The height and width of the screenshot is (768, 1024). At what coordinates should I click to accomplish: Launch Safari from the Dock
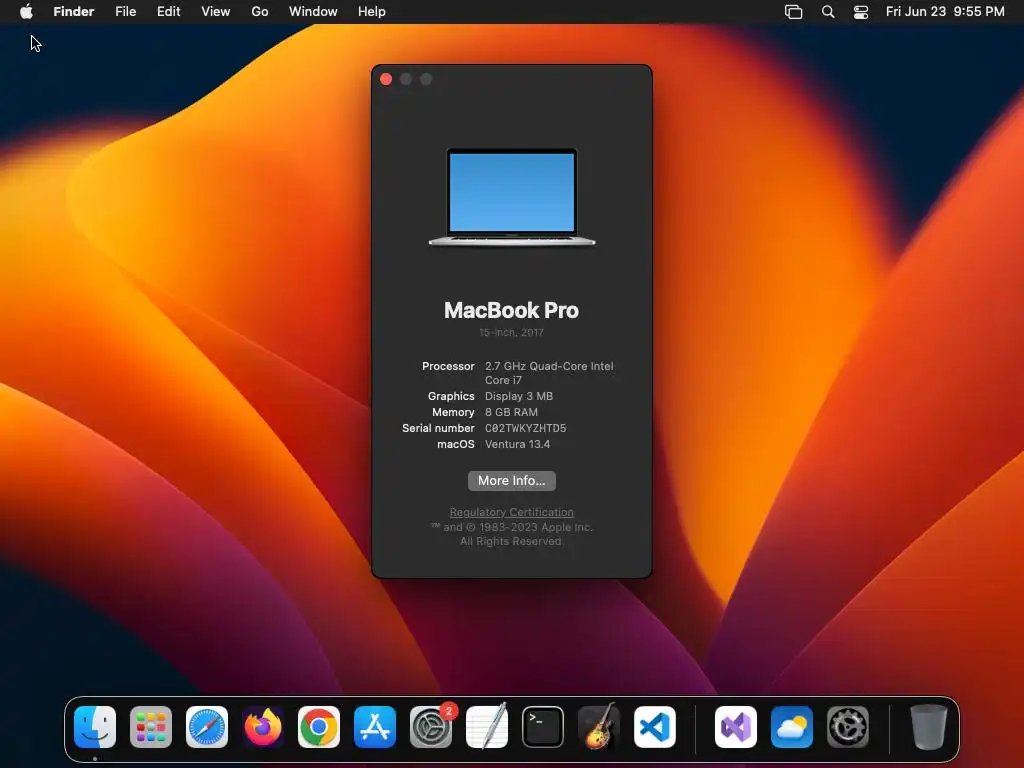[207, 727]
